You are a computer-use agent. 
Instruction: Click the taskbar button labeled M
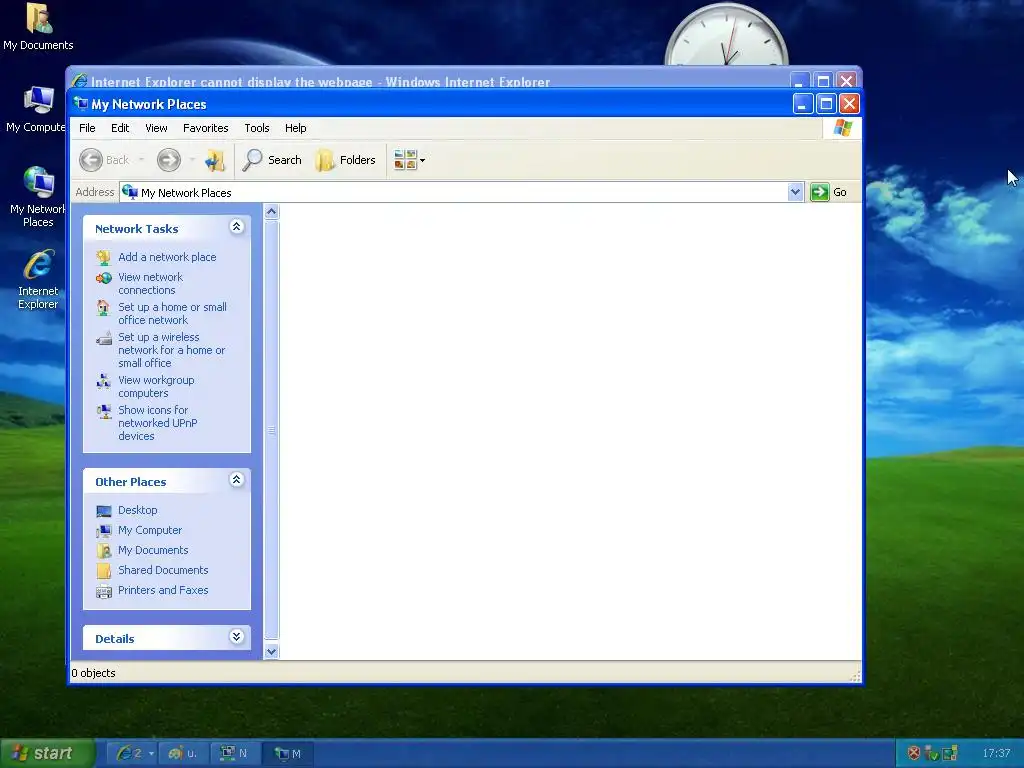click(287, 753)
